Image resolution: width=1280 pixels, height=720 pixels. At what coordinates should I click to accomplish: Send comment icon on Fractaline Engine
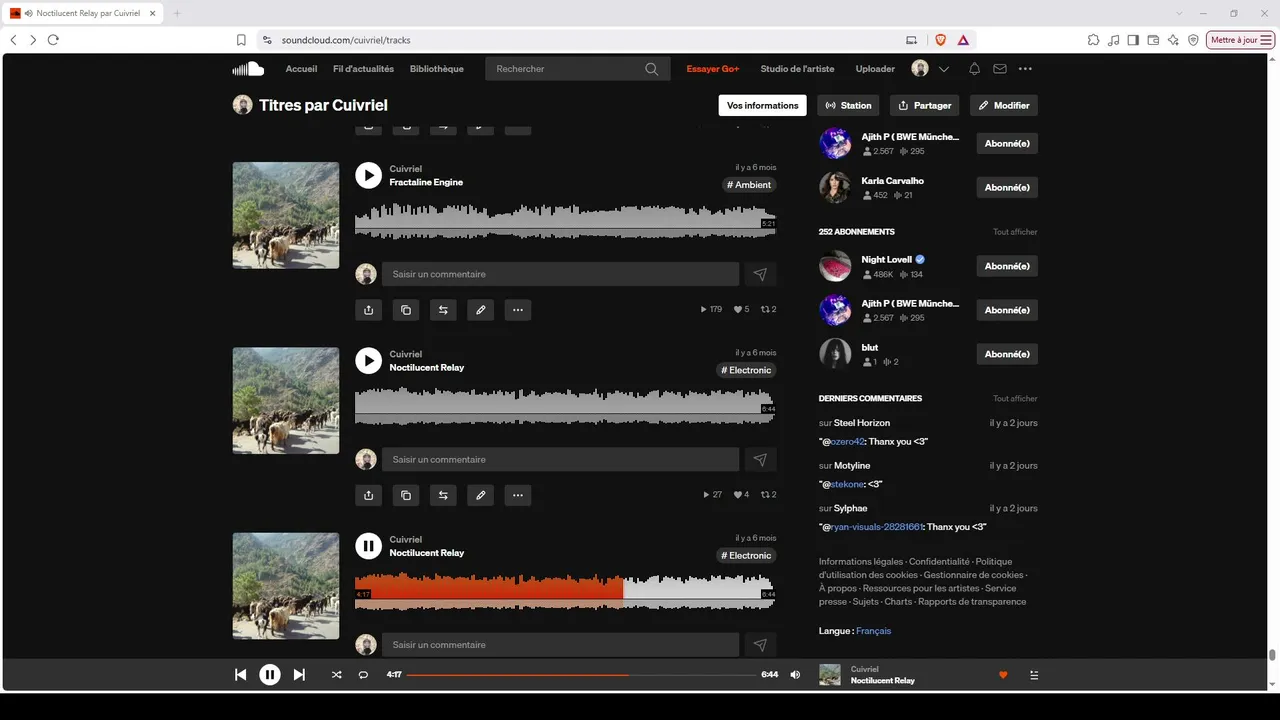(x=760, y=274)
